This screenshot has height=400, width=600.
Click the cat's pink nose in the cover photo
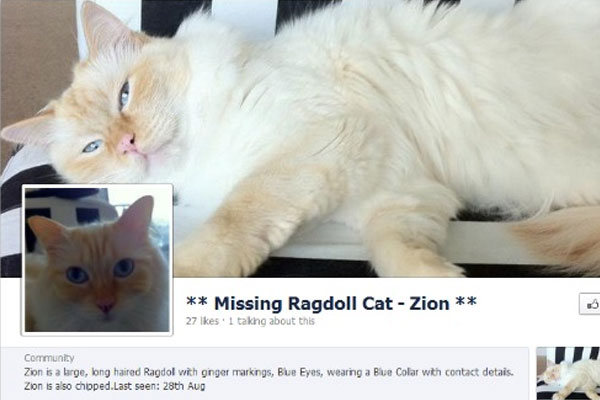click(x=127, y=145)
